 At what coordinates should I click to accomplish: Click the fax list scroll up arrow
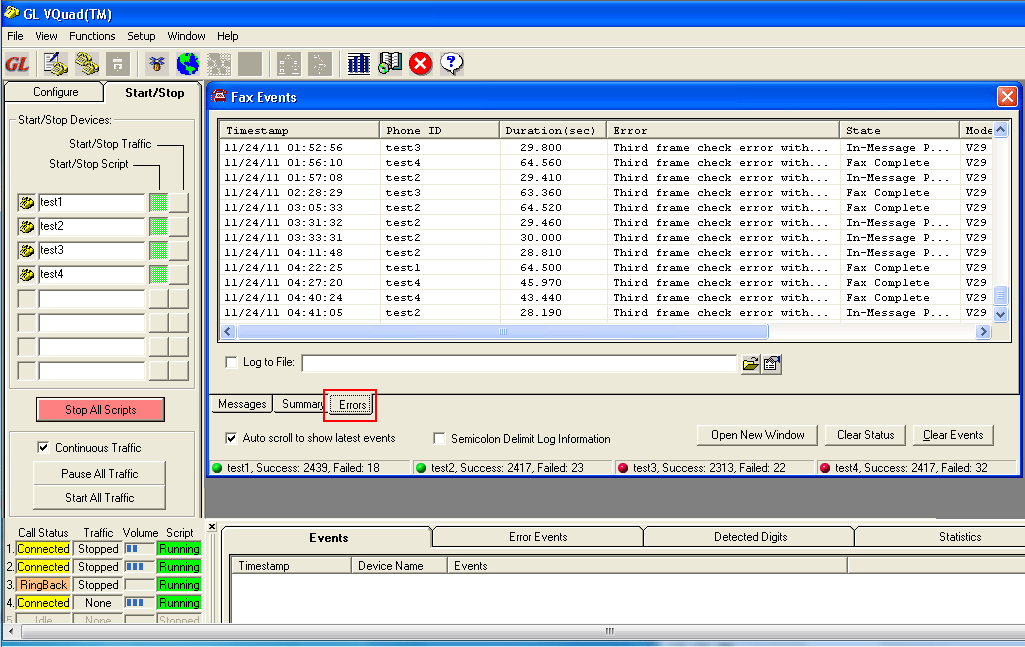[x=1000, y=129]
